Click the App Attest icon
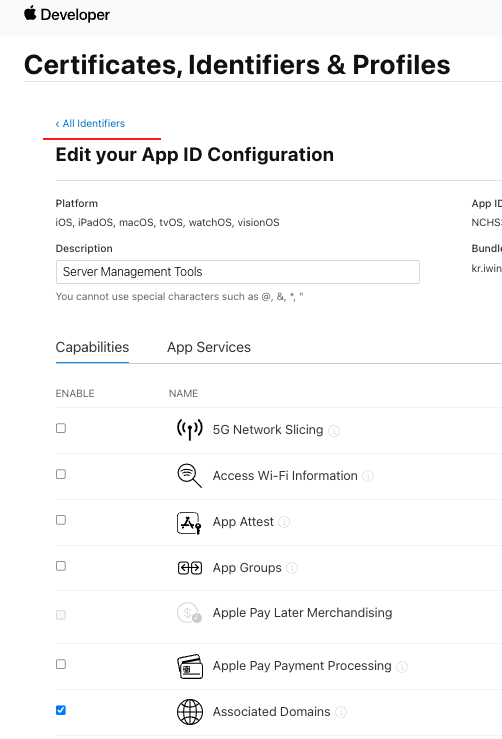Image resolution: width=502 pixels, height=739 pixels. [x=189, y=522]
